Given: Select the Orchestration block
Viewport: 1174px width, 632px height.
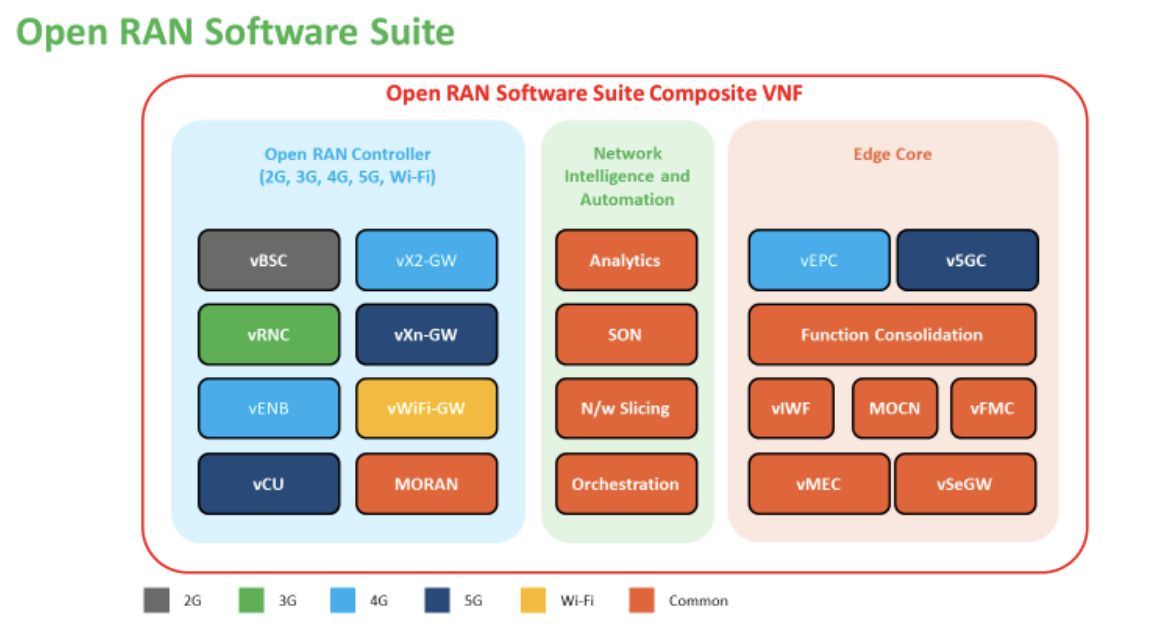Looking at the screenshot, I should 625,484.
